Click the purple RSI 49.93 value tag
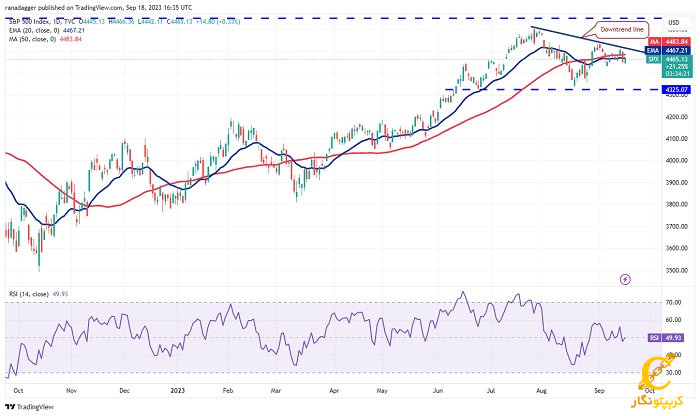 [666, 338]
